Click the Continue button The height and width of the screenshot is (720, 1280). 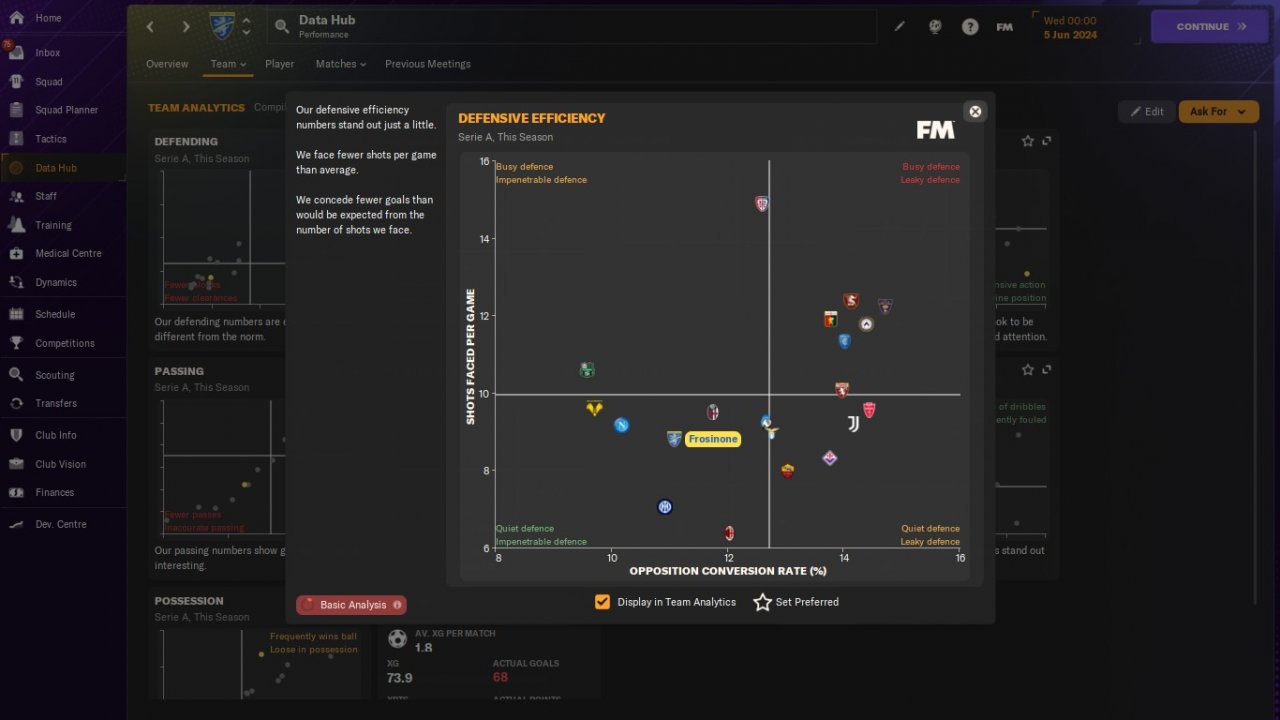(x=1211, y=27)
